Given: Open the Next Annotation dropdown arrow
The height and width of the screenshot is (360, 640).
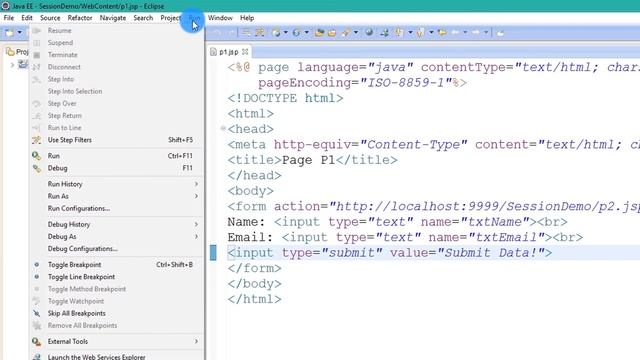Looking at the screenshot, I should coord(410,32).
